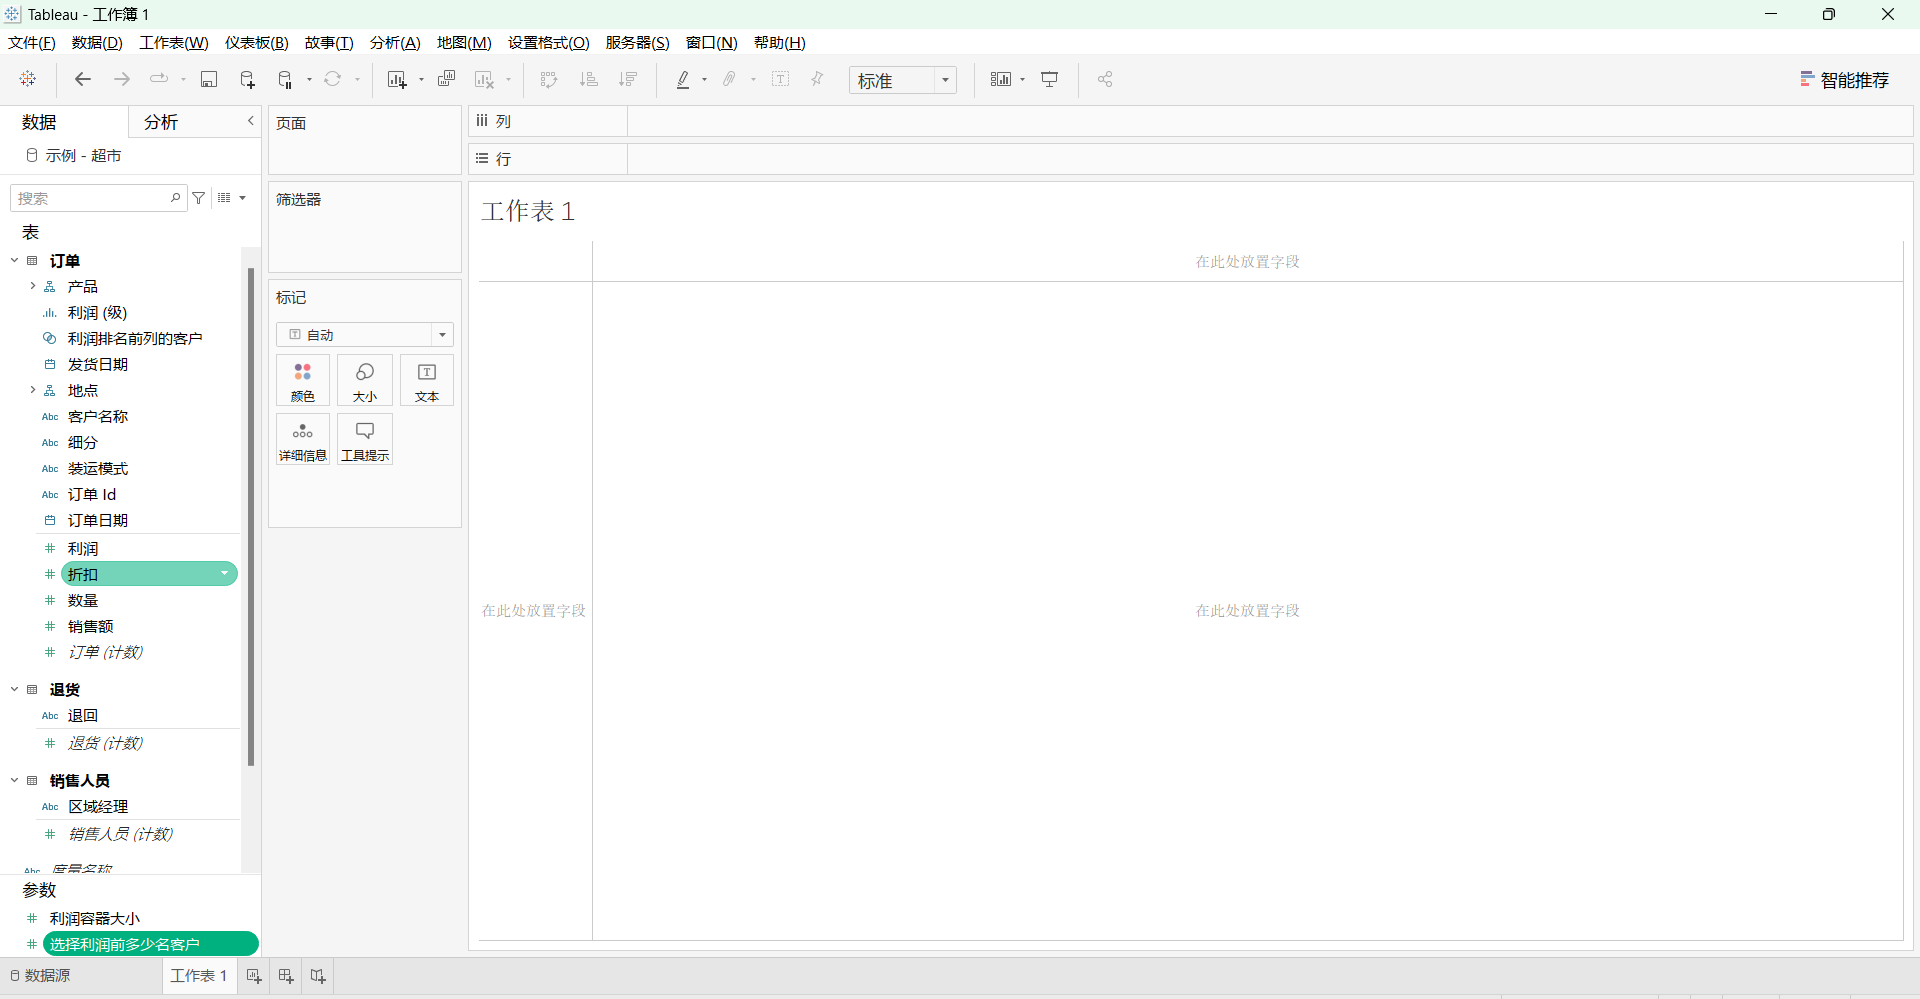Click the sort ascending icon
This screenshot has height=999, width=1920.
coord(589,79)
